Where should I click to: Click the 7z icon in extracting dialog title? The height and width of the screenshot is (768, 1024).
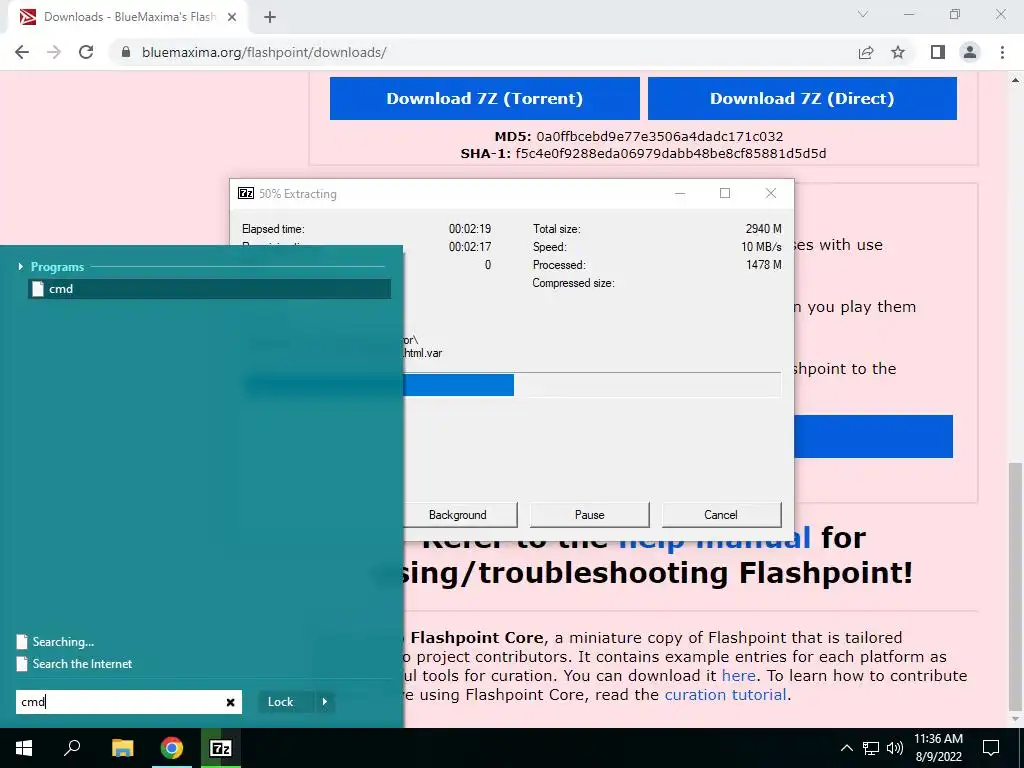point(246,193)
